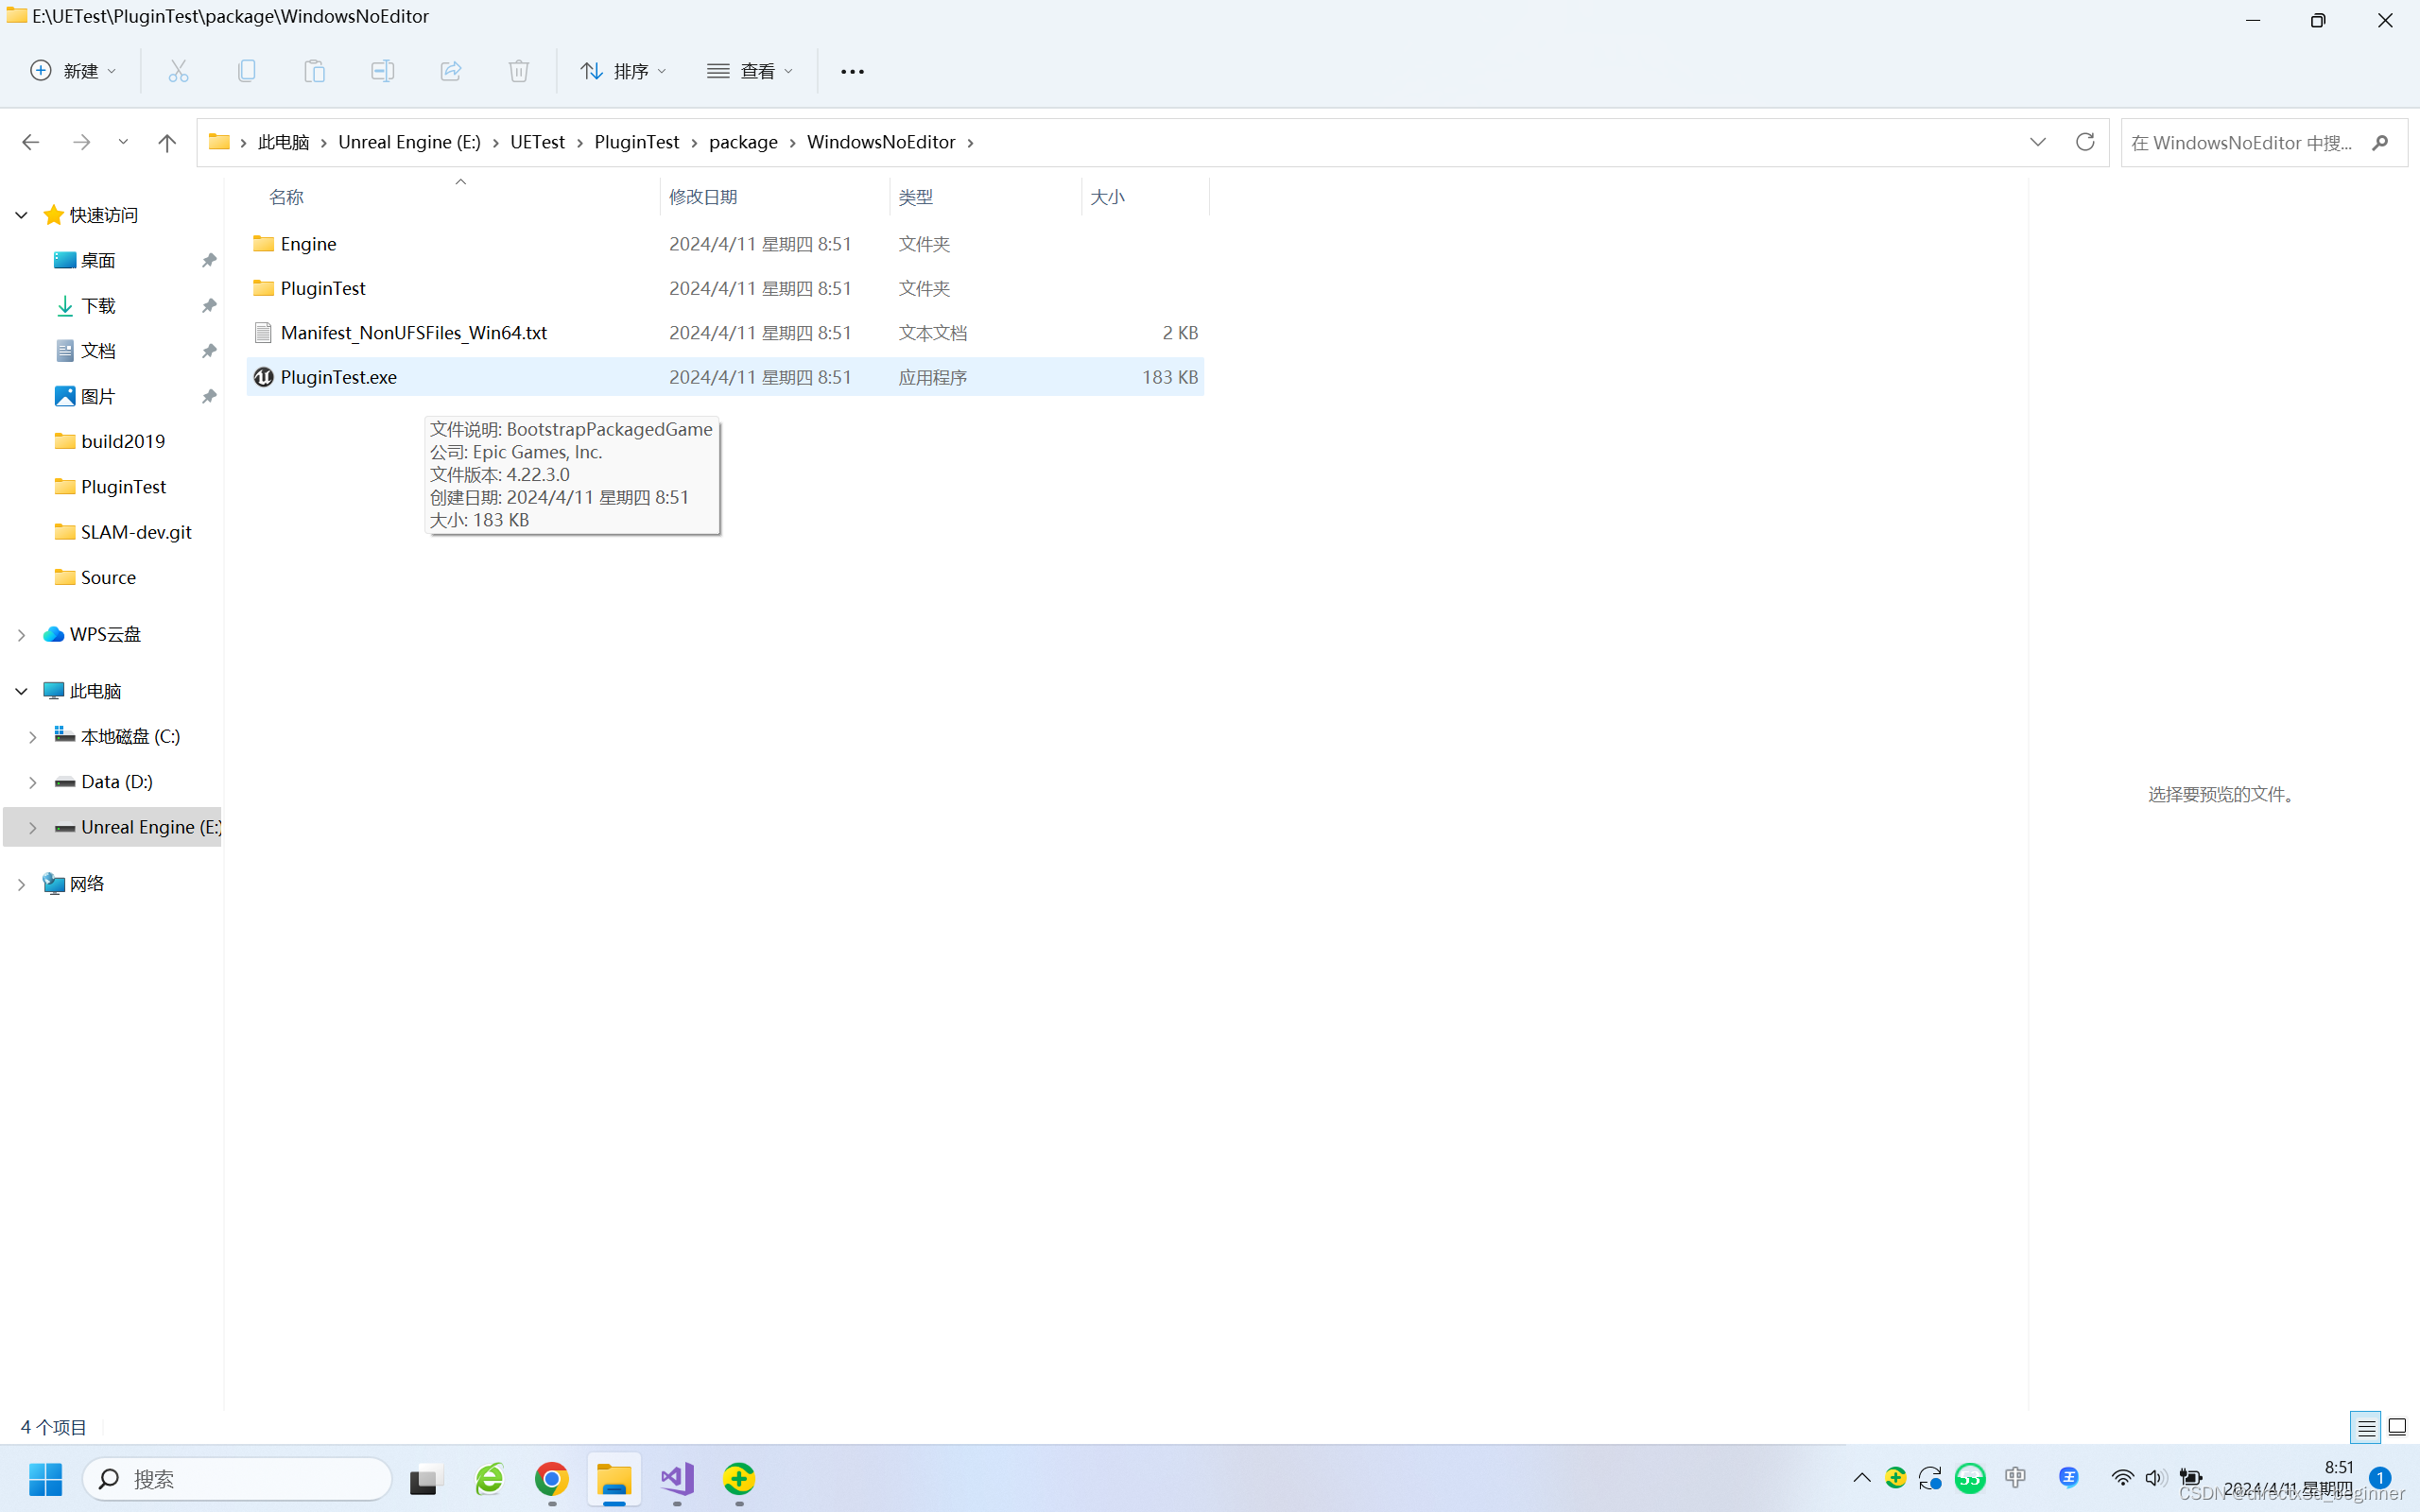Expand the 网络 tree node
Screen dimensions: 2420x1512
click(x=21, y=884)
